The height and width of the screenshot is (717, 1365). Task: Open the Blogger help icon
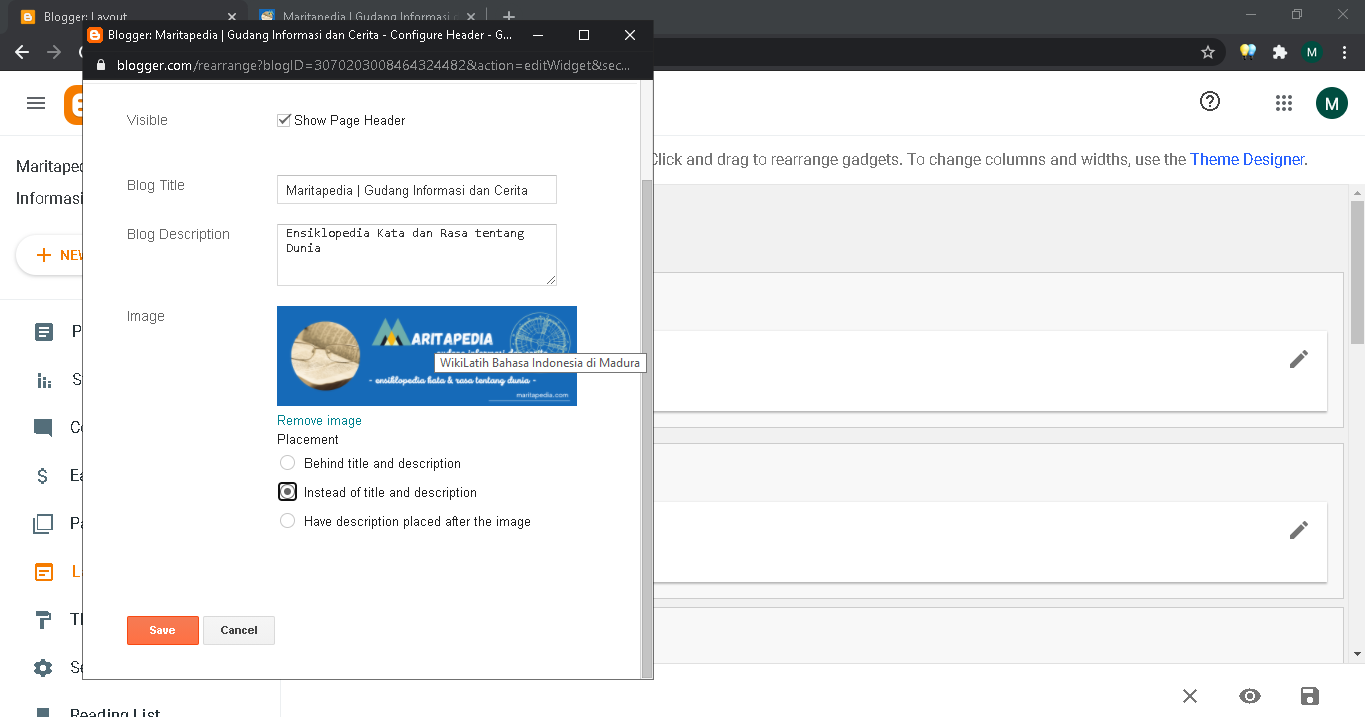tap(1210, 102)
